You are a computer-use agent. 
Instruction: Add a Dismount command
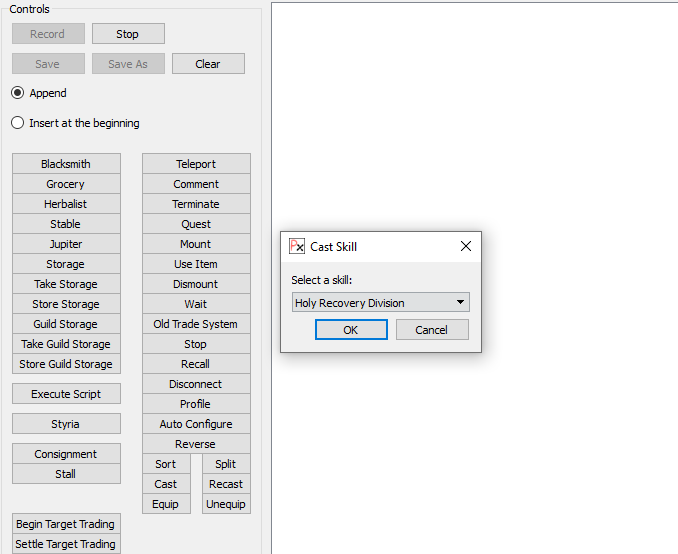point(196,284)
